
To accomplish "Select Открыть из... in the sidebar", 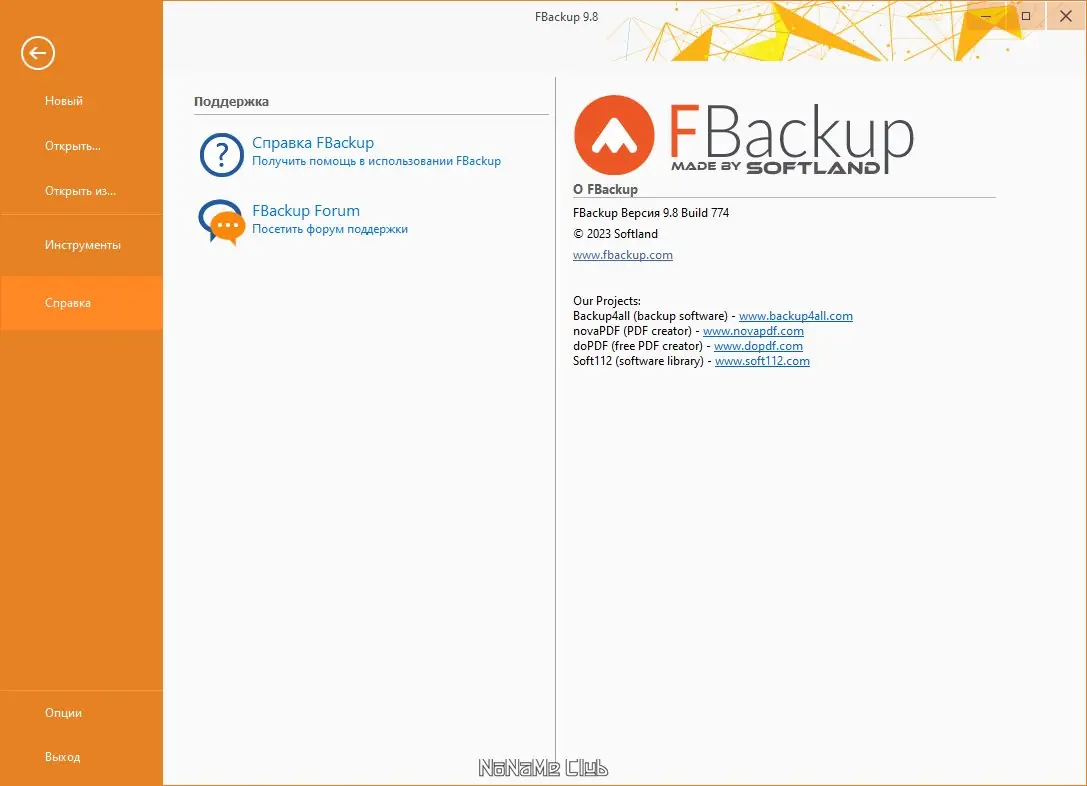I will [80, 191].
